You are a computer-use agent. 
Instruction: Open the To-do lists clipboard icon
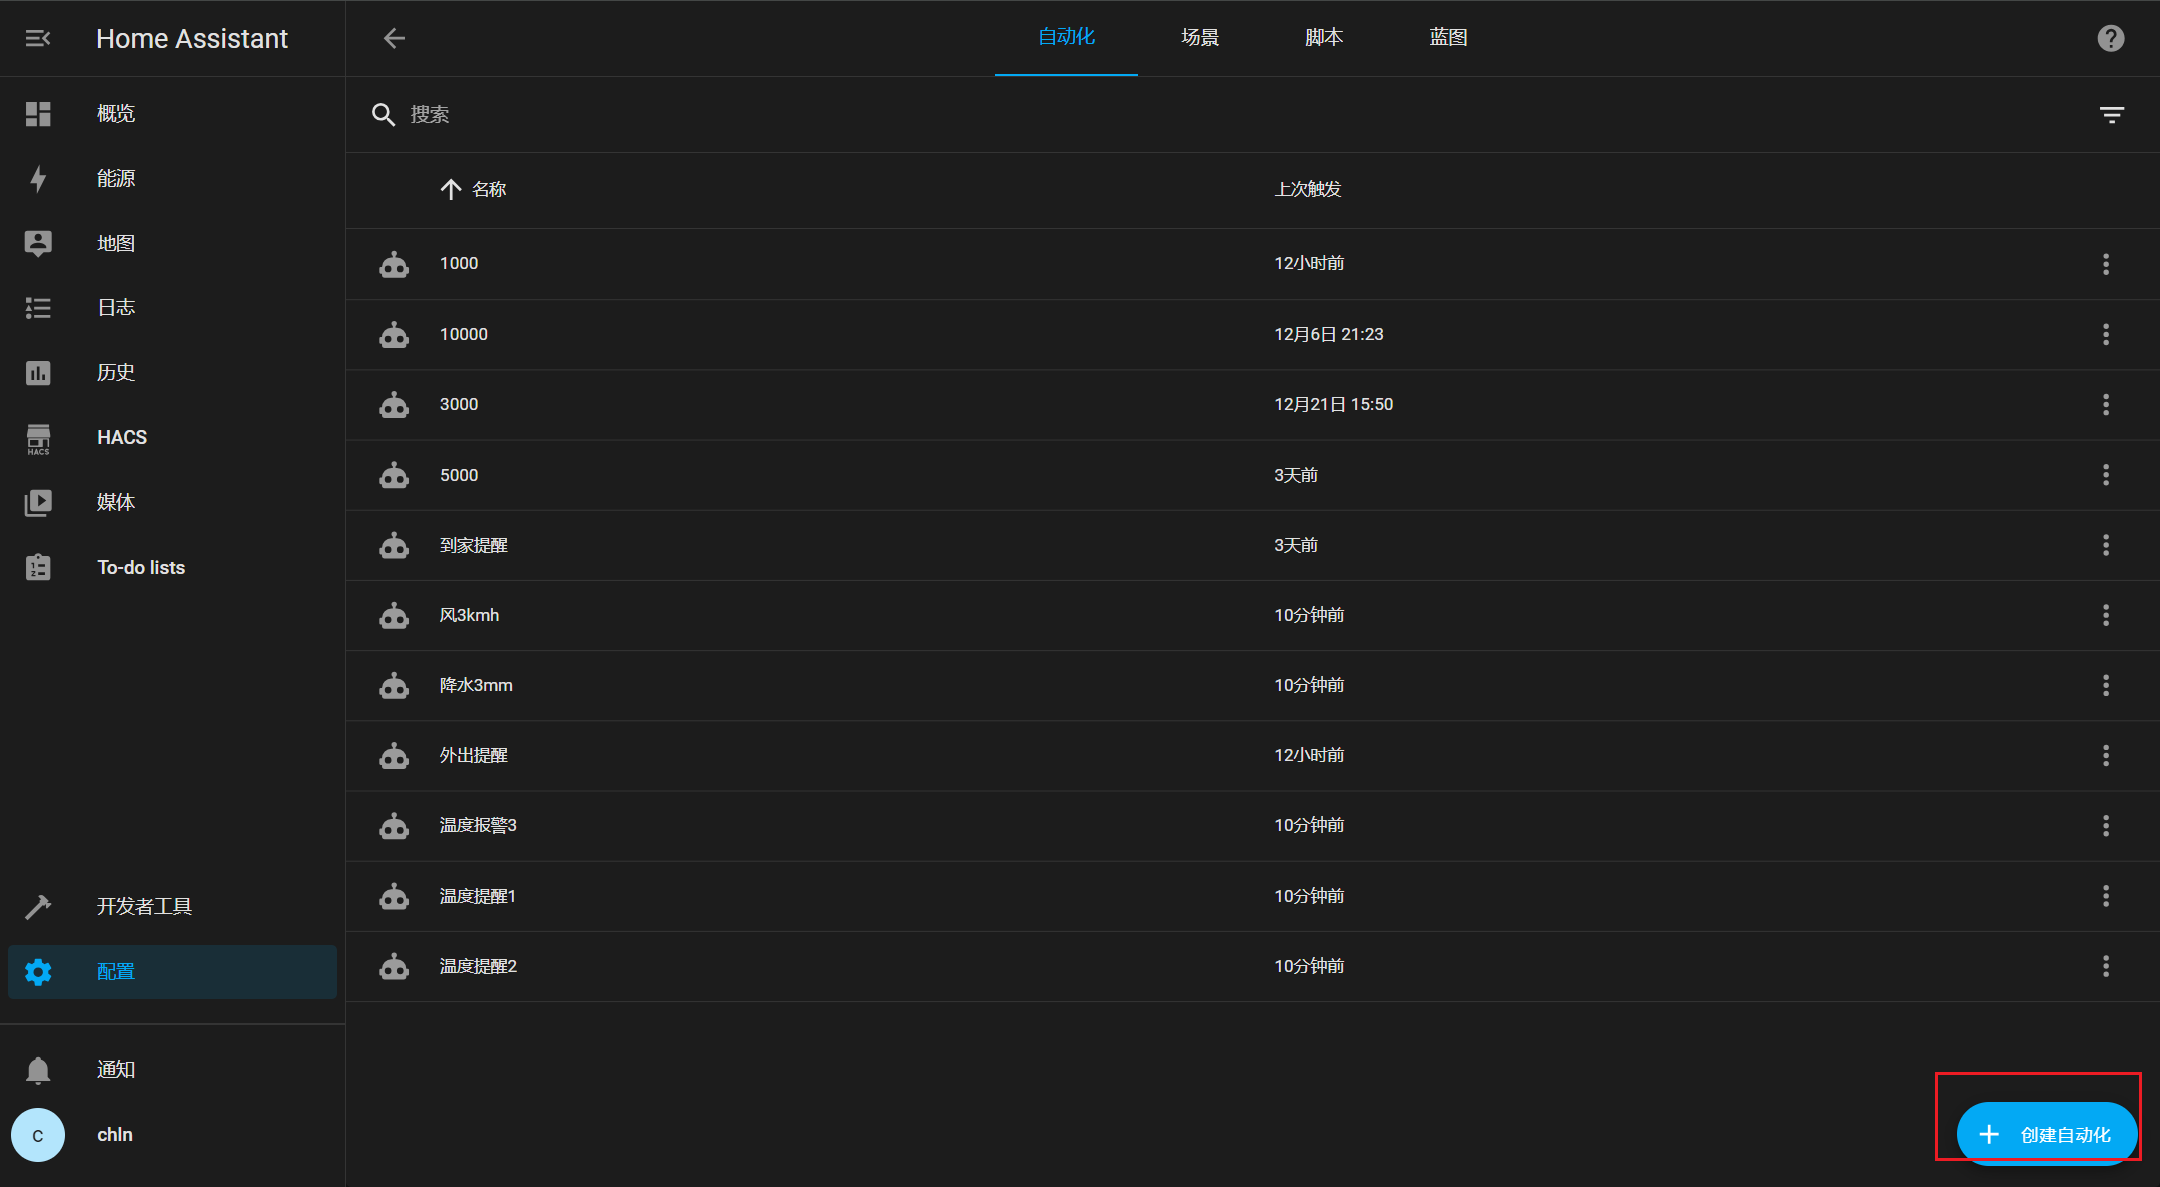click(38, 567)
